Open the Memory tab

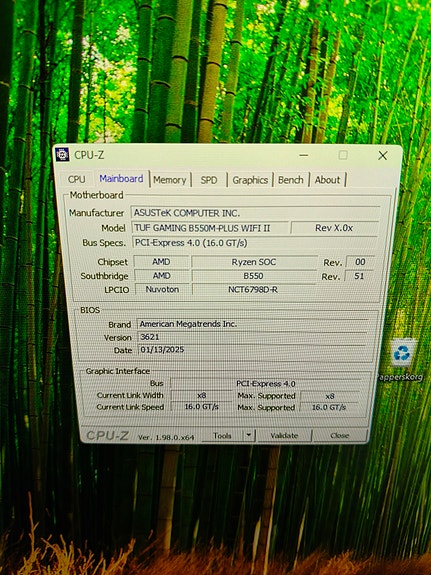pyautogui.click(x=170, y=180)
